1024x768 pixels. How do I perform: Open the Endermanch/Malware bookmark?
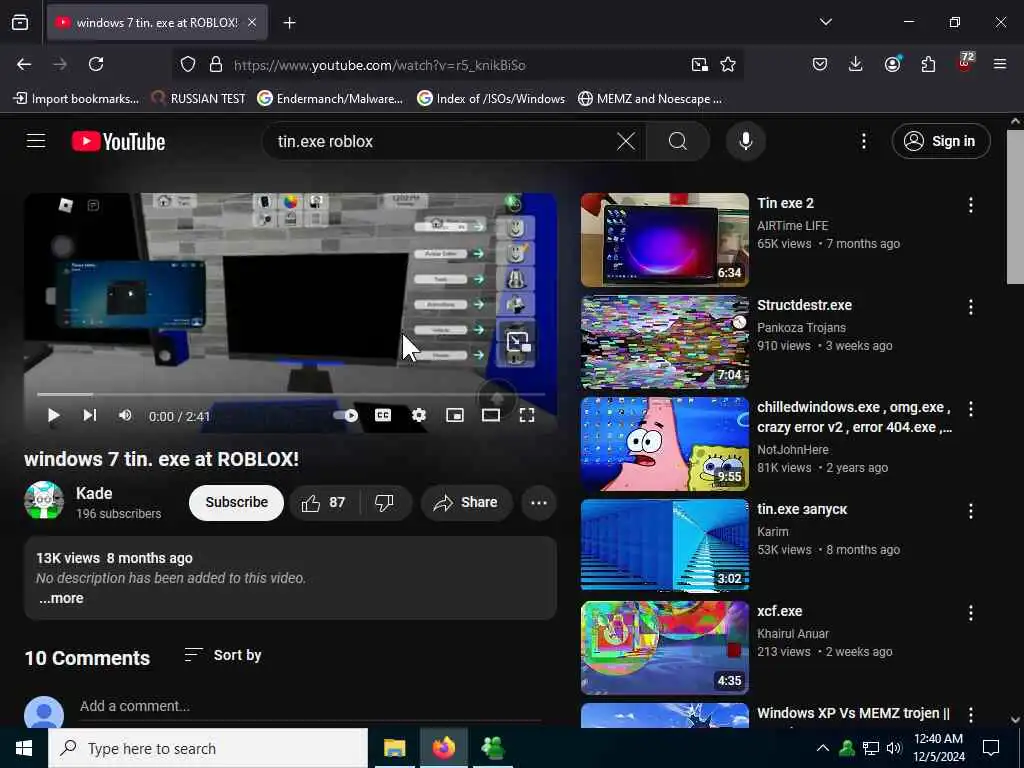330,99
